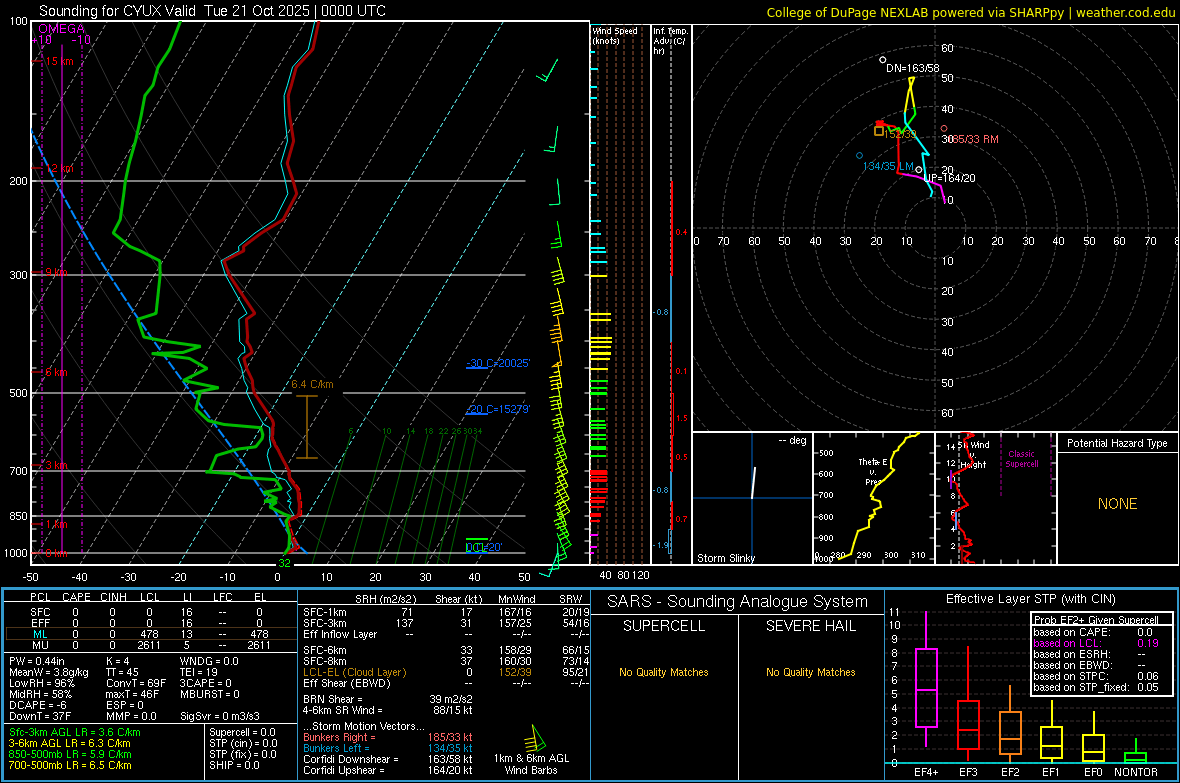The width and height of the screenshot is (1180, 783).
Task: Click the 'WNDG = 0.0' value
Action: (209, 661)
